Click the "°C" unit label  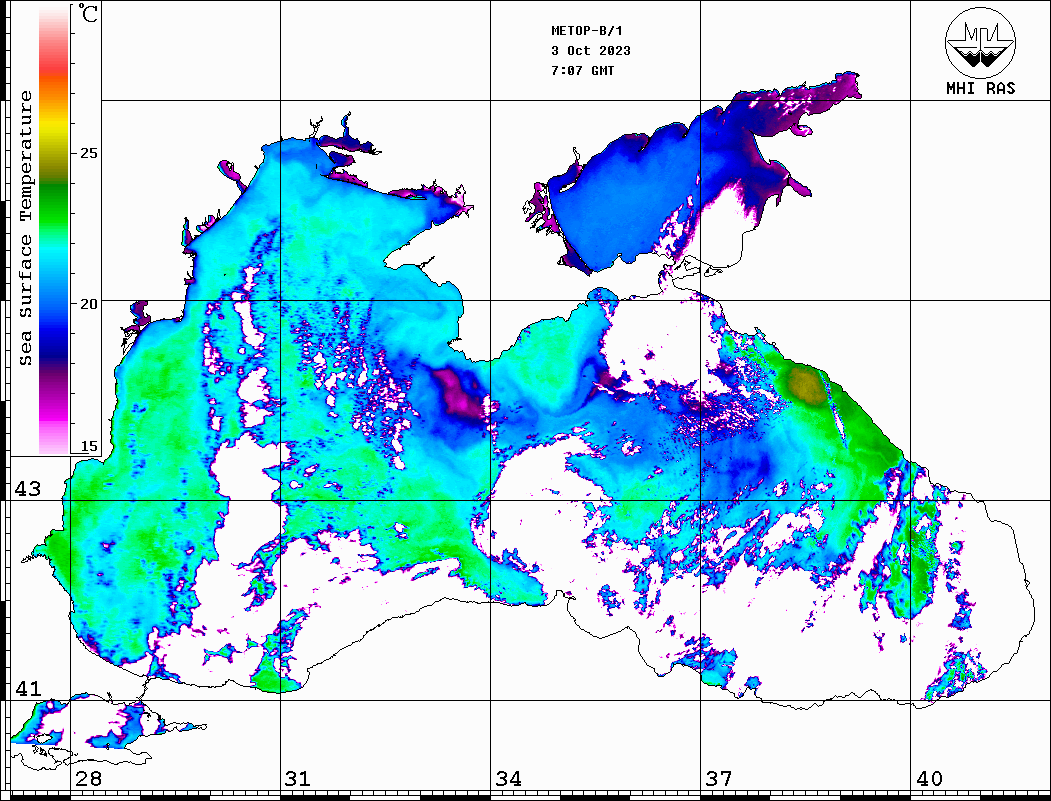[88, 13]
